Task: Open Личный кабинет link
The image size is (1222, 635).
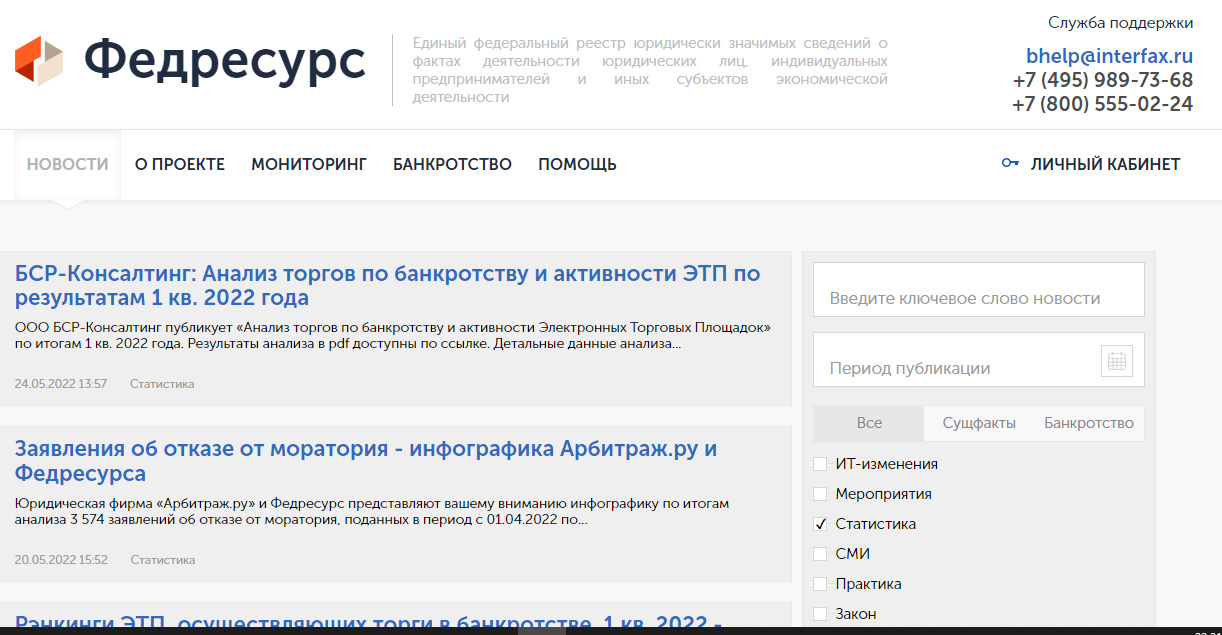Action: [x=1105, y=164]
